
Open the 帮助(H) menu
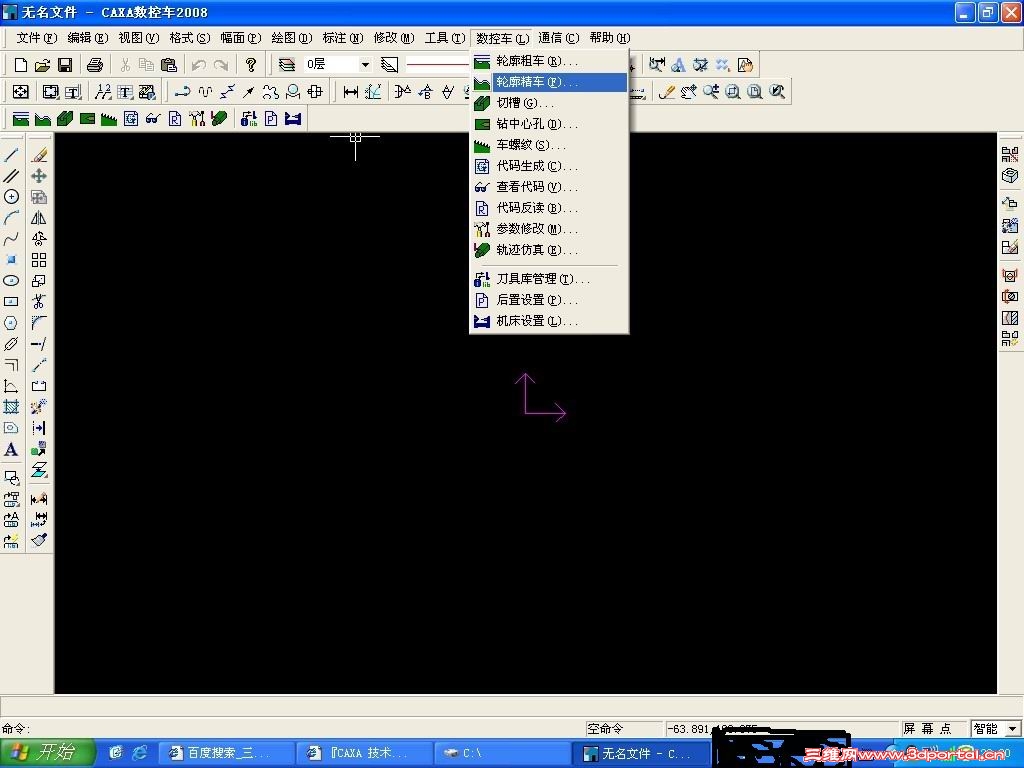point(609,38)
